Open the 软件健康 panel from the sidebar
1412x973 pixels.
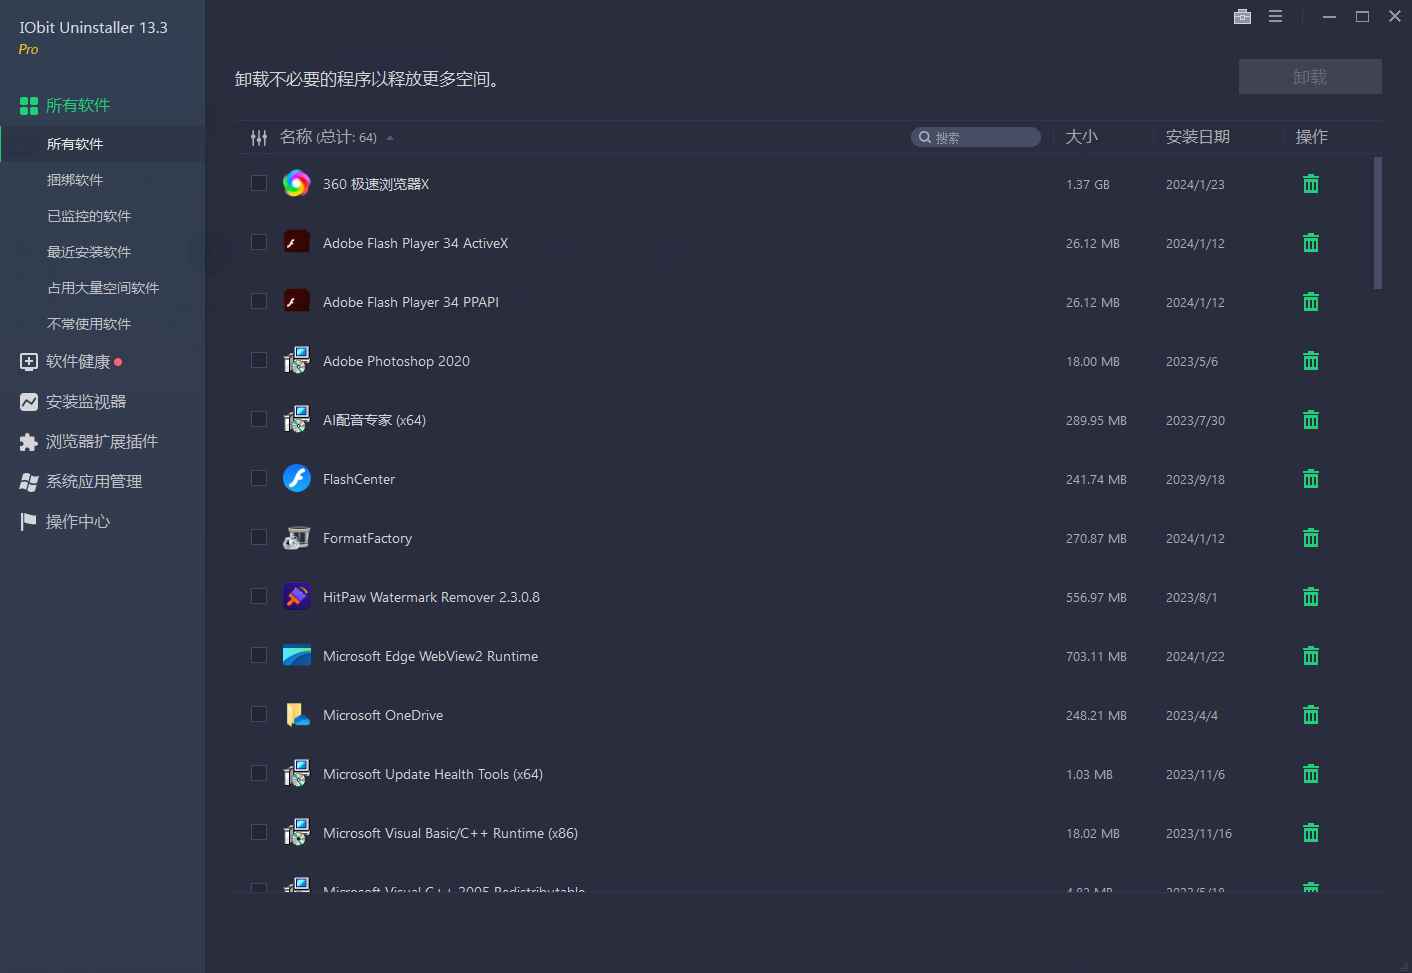tap(81, 361)
